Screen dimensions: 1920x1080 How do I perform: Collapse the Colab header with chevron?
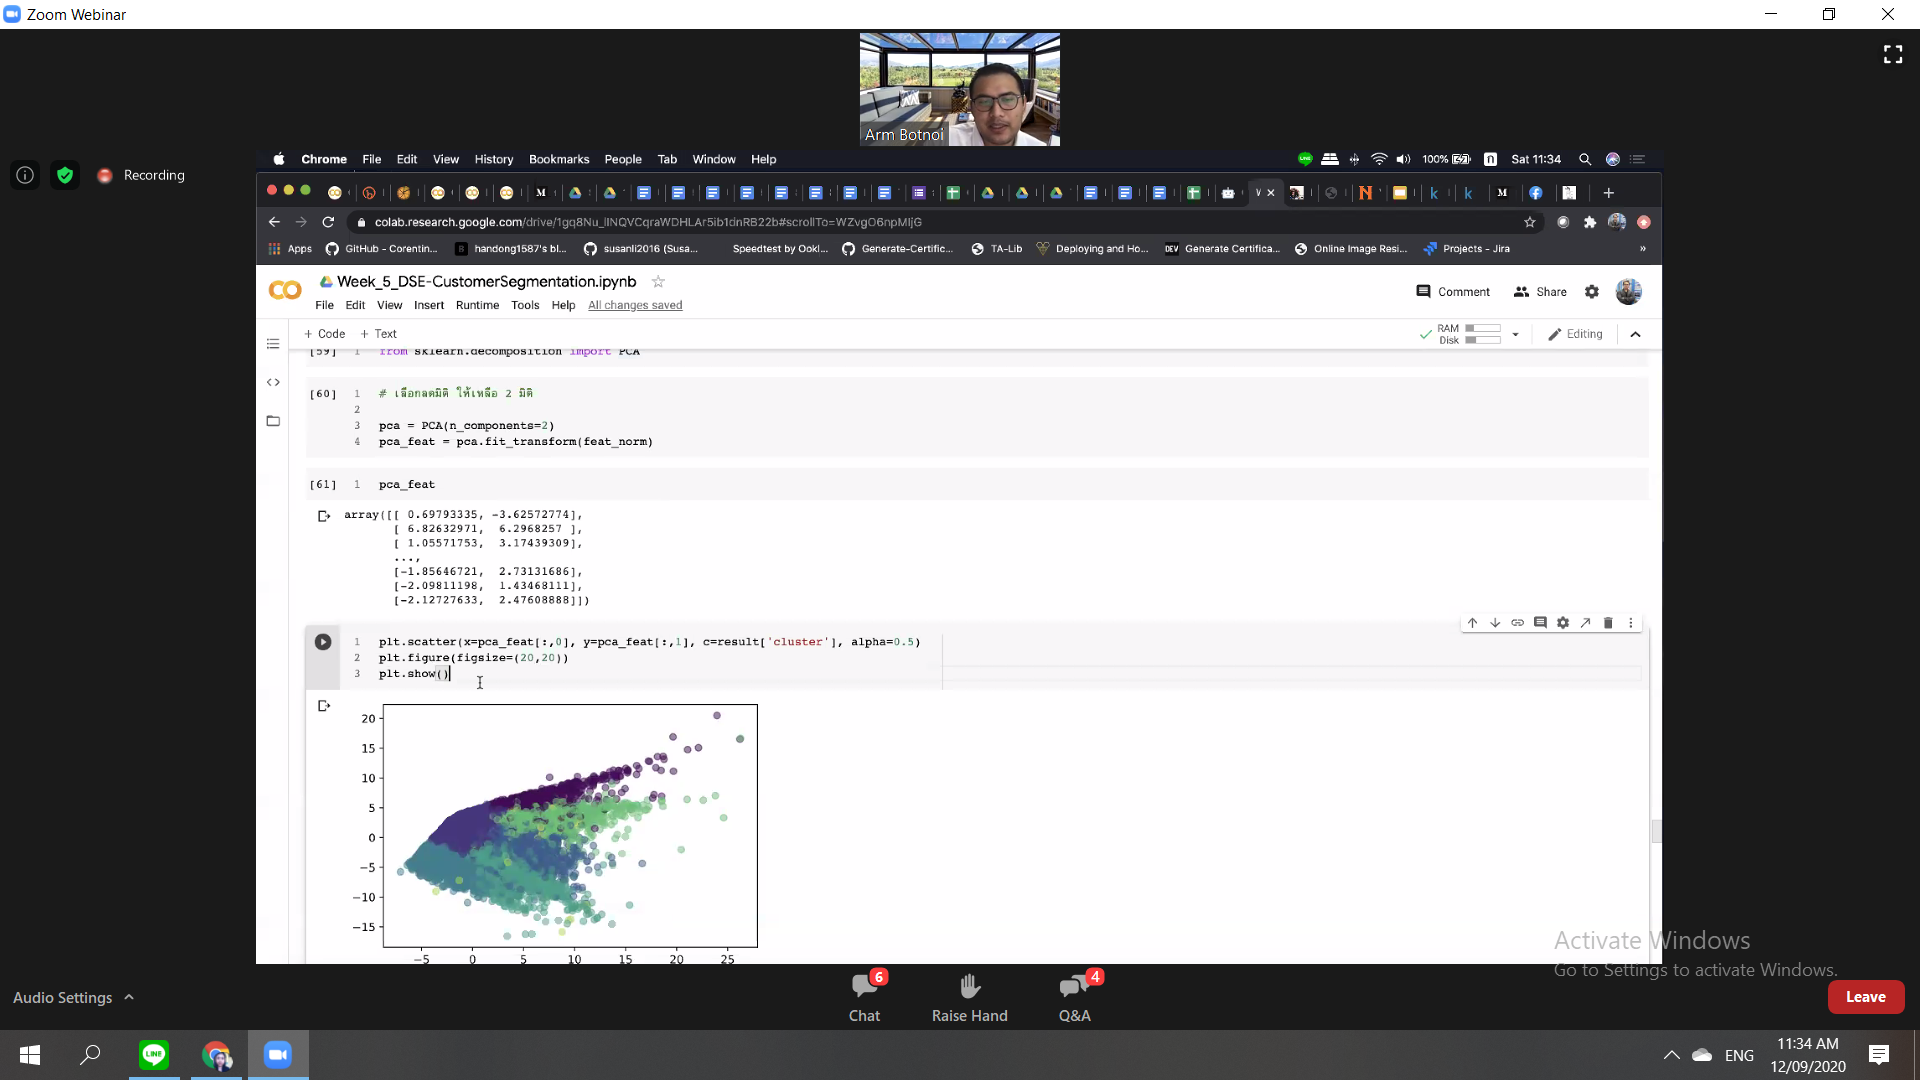point(1636,334)
